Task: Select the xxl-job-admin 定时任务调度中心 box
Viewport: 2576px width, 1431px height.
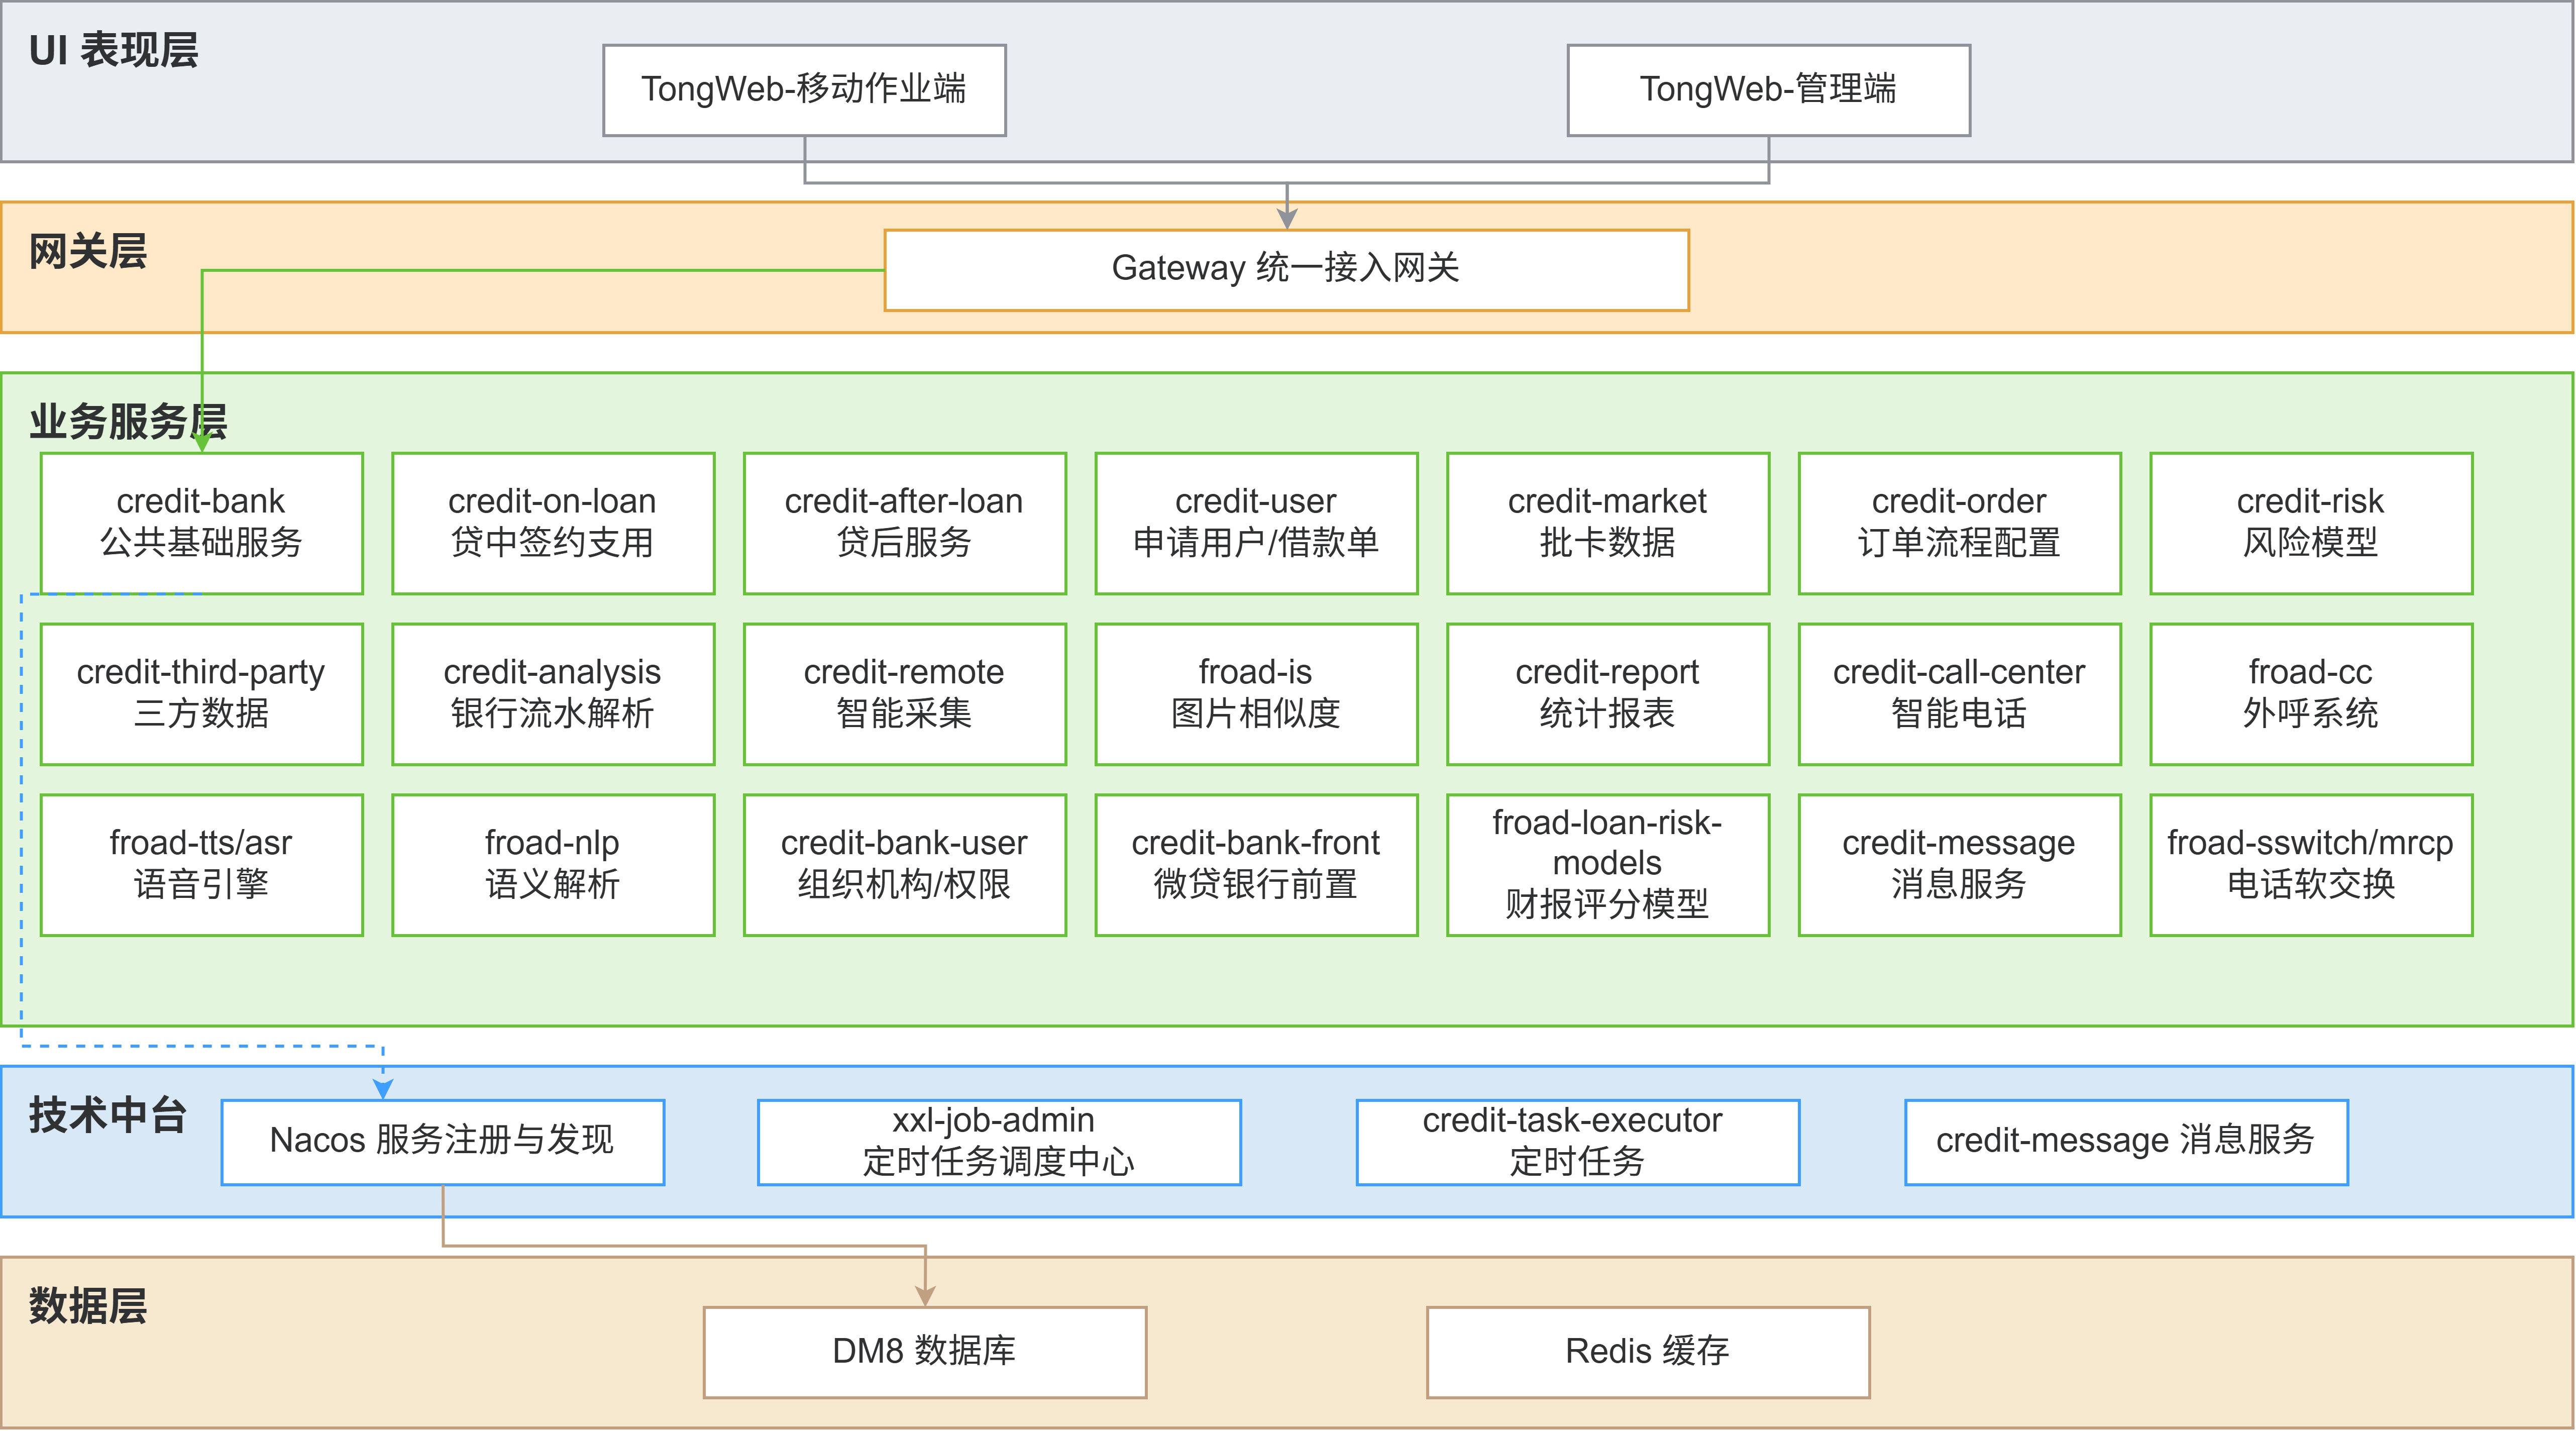Action: coord(999,1142)
